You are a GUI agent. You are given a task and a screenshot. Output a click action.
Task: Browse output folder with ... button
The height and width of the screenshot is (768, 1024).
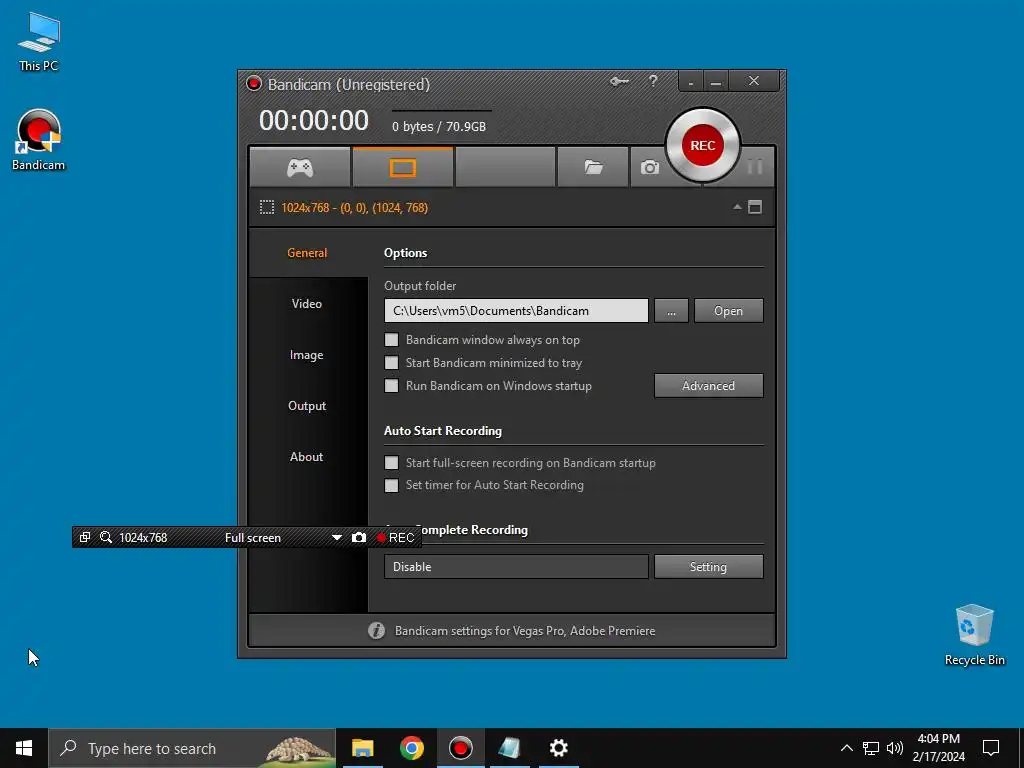[x=671, y=311]
